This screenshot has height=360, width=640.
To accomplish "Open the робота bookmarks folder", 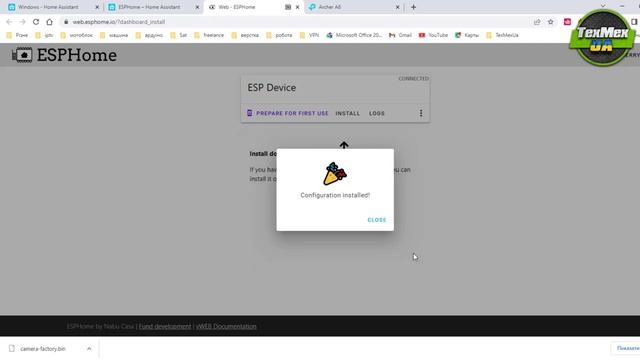I will tap(279, 36).
